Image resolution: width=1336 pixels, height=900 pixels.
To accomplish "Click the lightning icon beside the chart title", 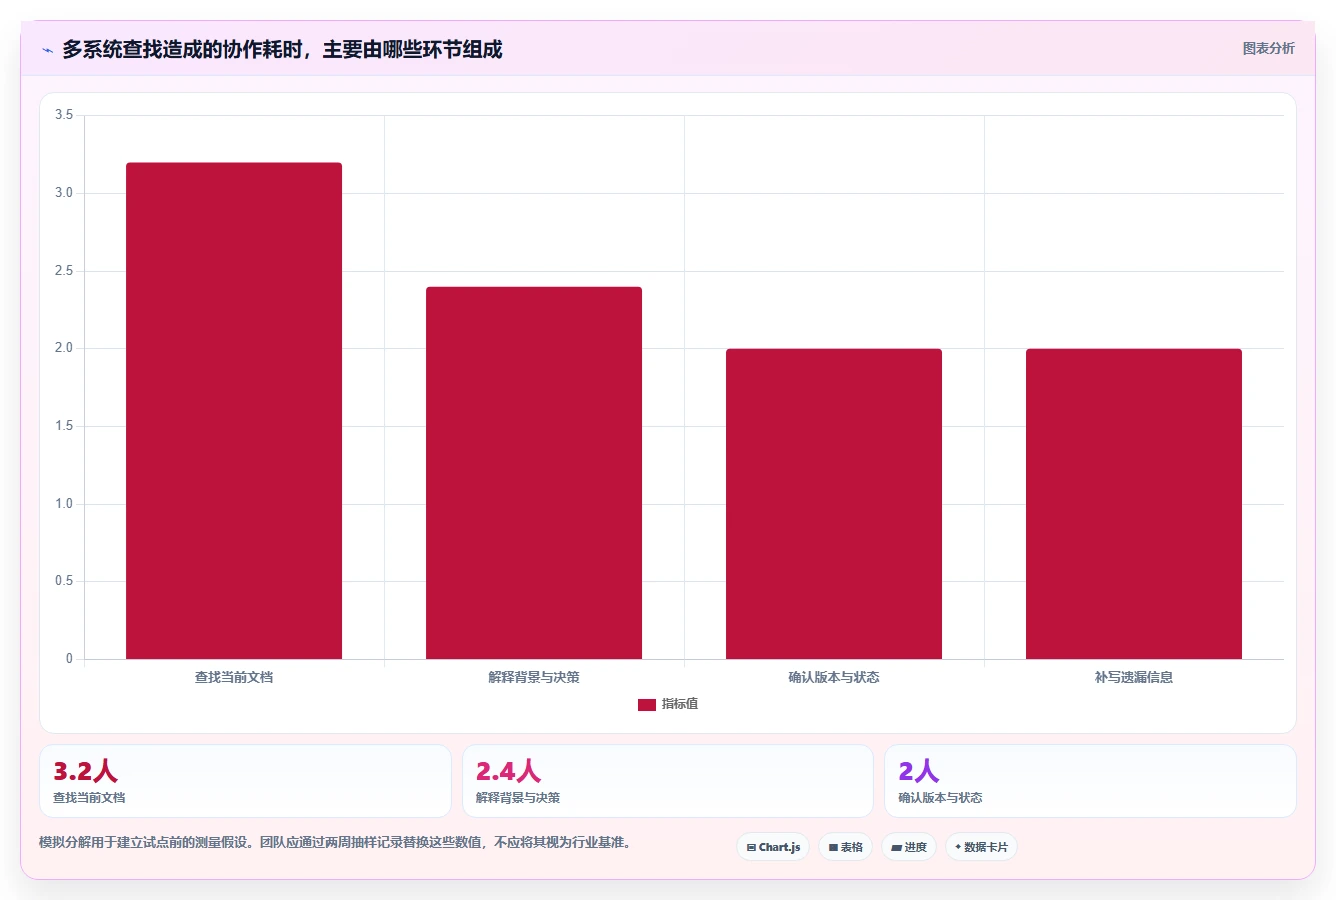I will [x=47, y=50].
